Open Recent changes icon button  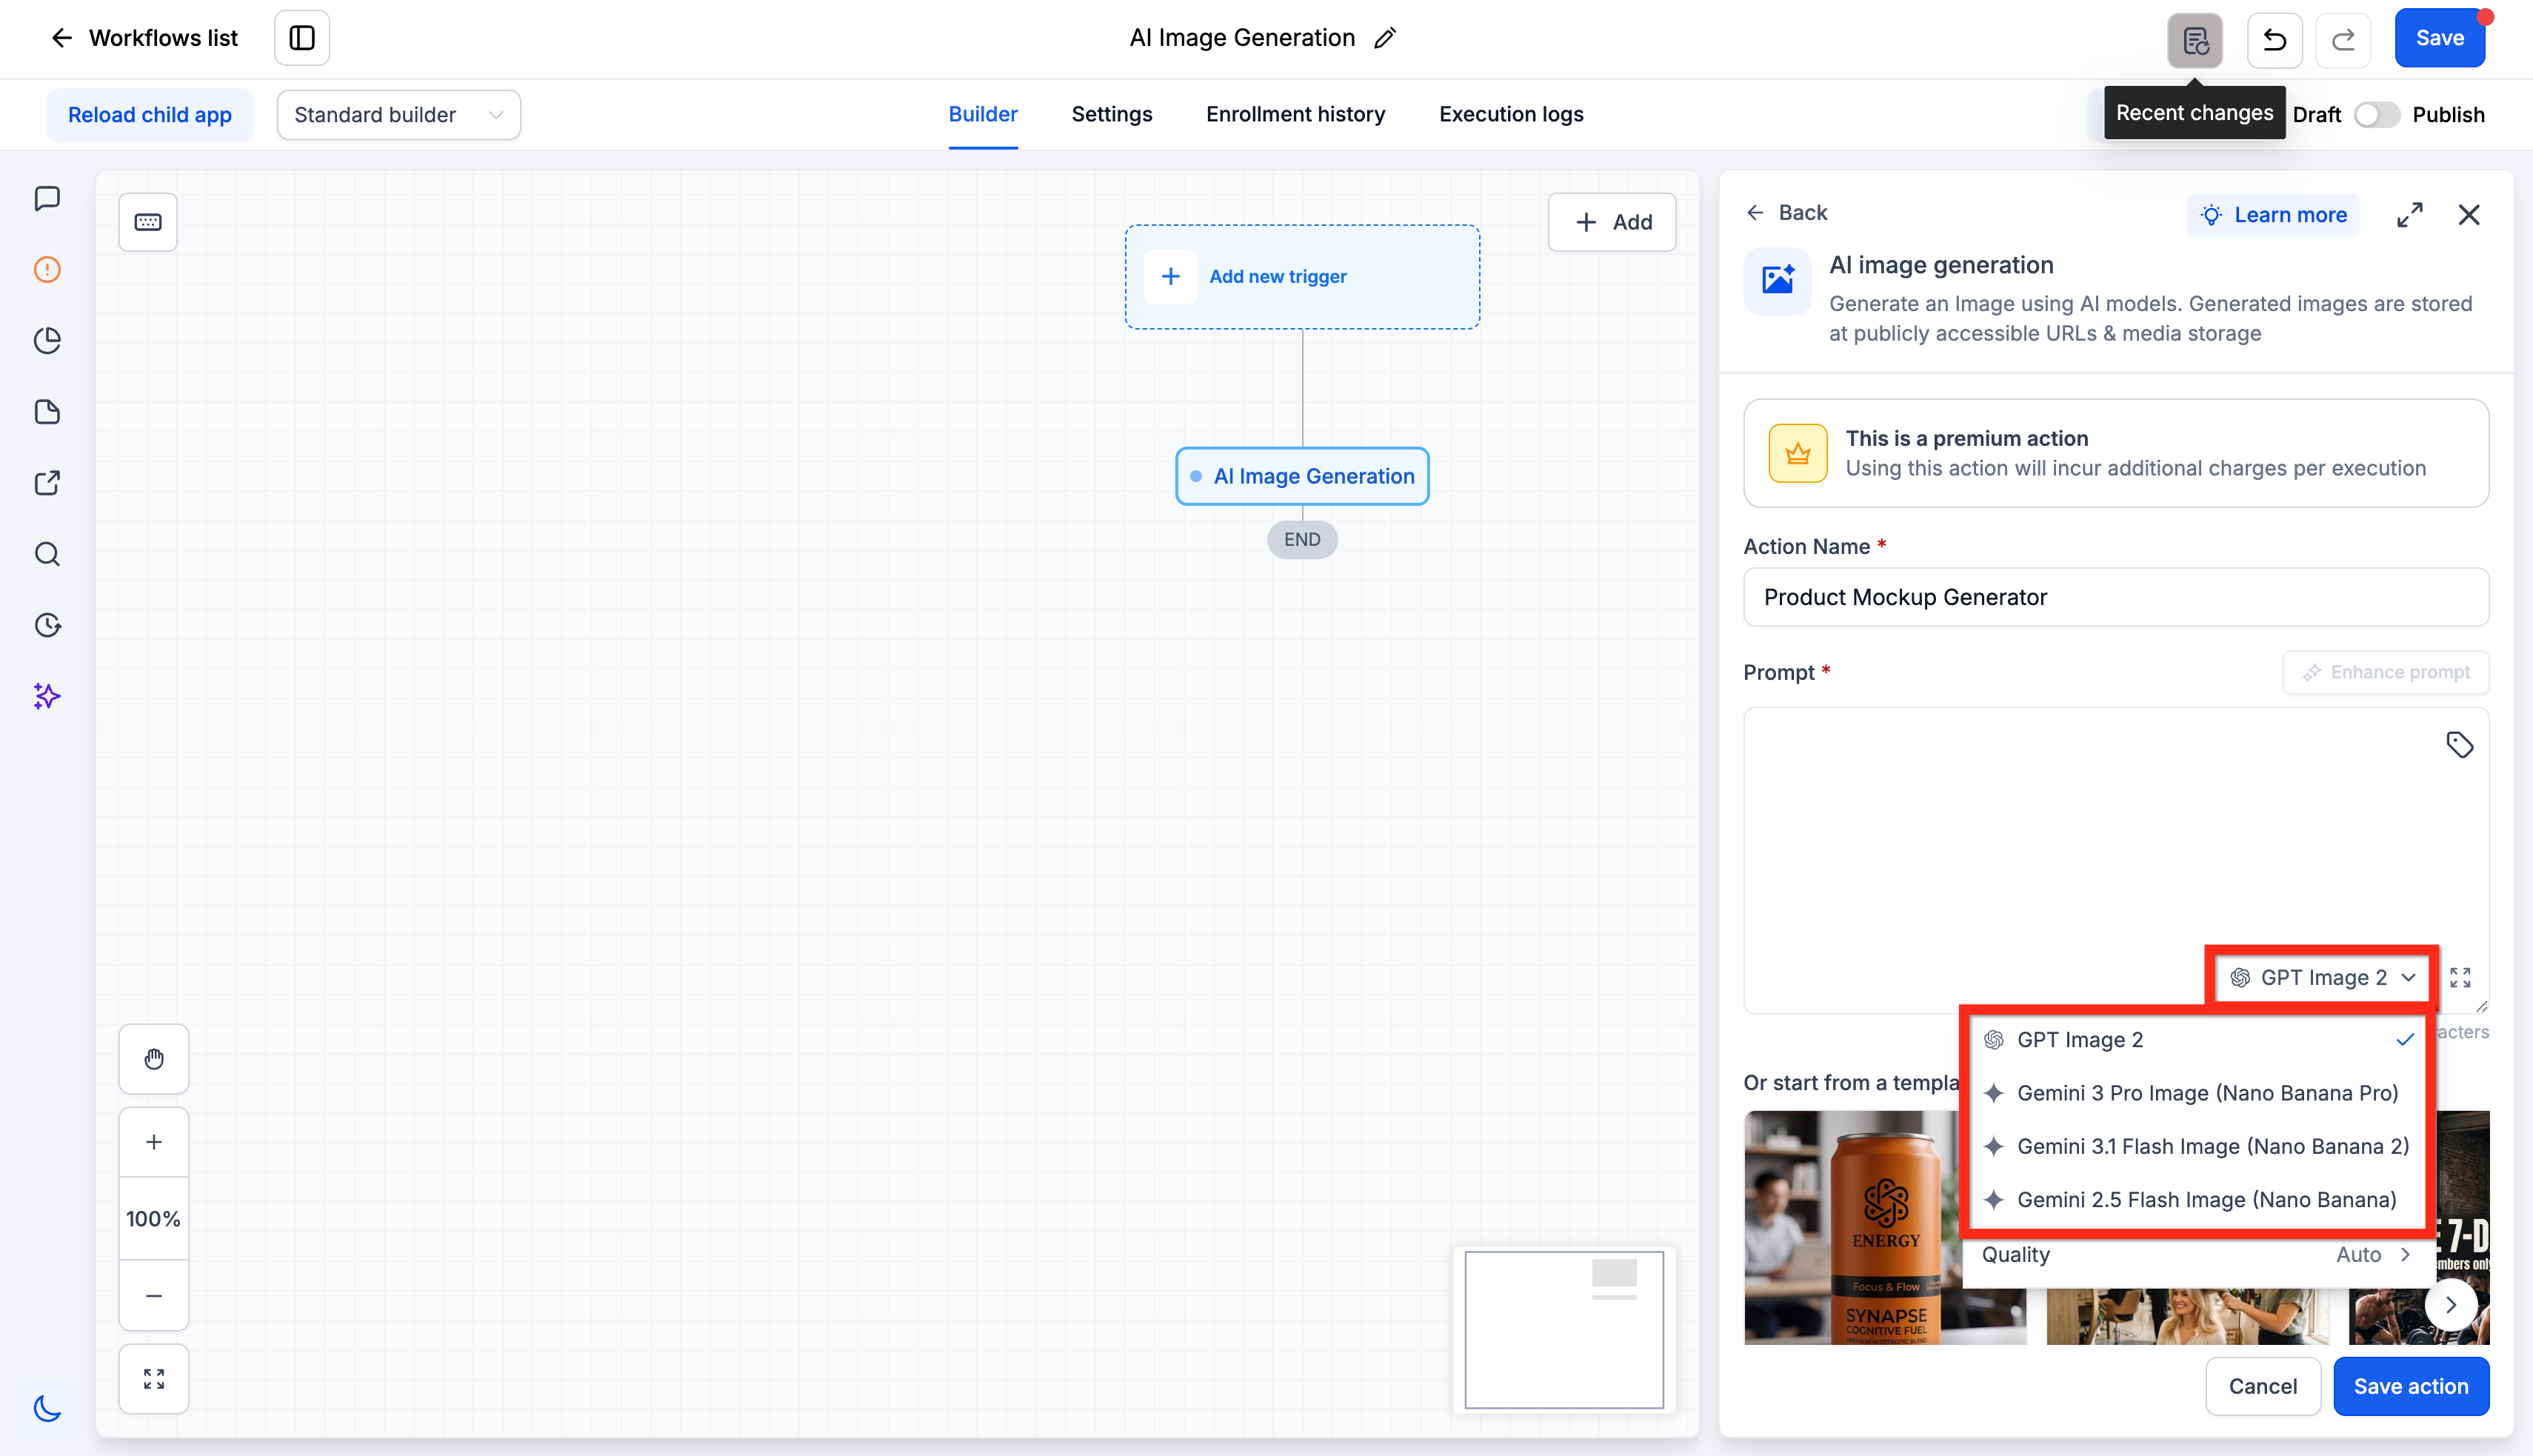coord(2195,40)
